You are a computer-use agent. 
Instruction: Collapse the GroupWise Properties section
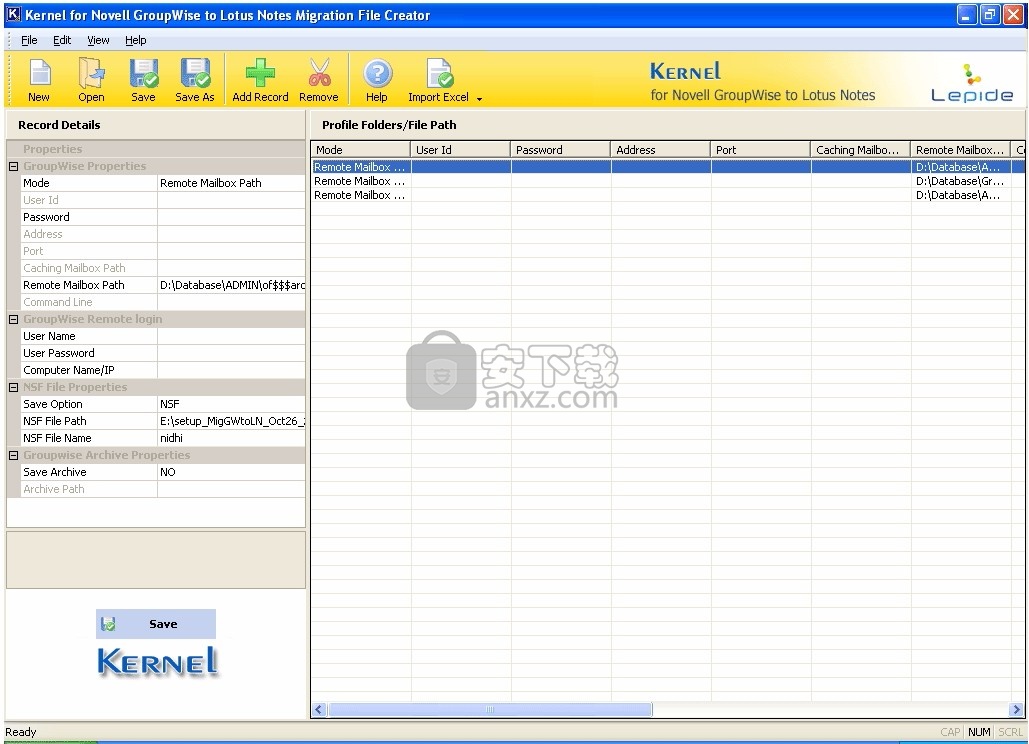pos(13,167)
